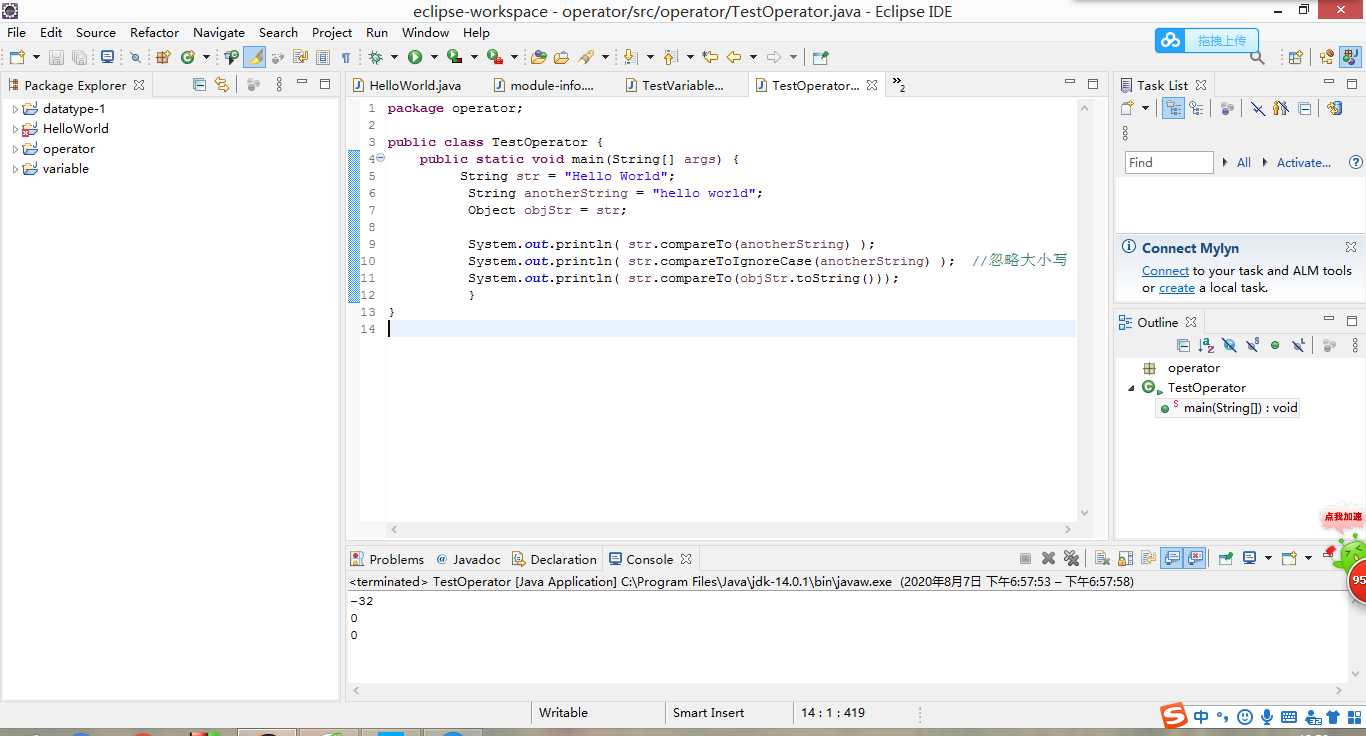Click the New Java Package icon
Image resolution: width=1366 pixels, height=736 pixels.
pyautogui.click(x=162, y=57)
